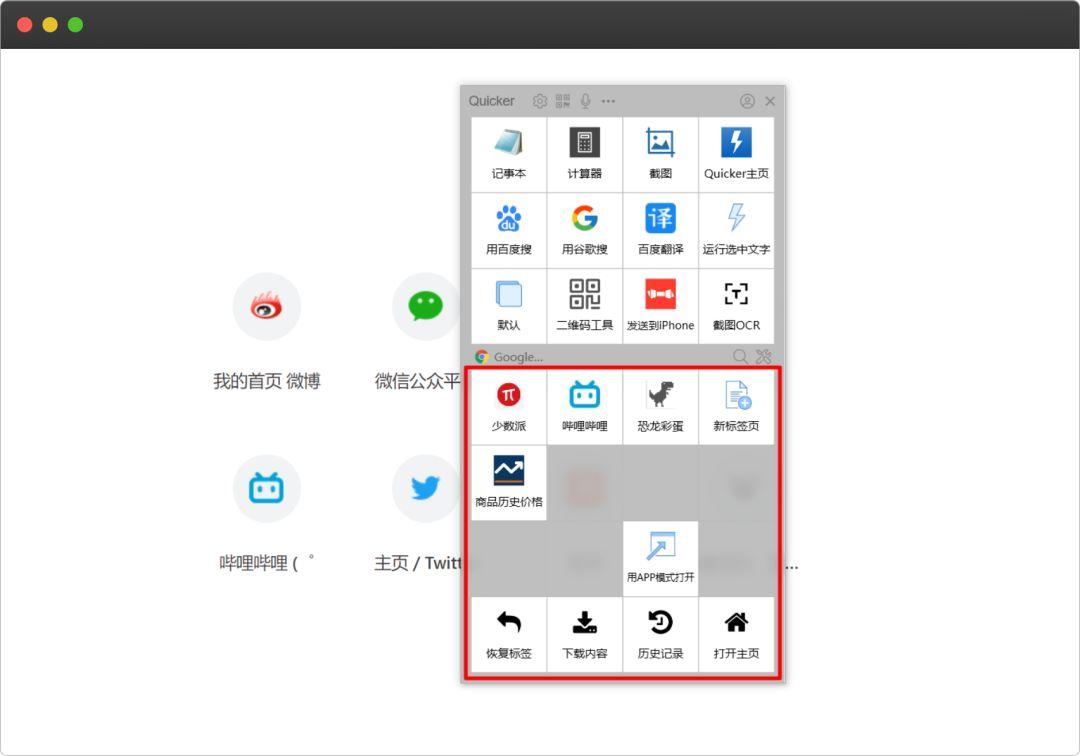Open the Quicker主页 action
This screenshot has width=1080, height=756.
pyautogui.click(x=736, y=155)
